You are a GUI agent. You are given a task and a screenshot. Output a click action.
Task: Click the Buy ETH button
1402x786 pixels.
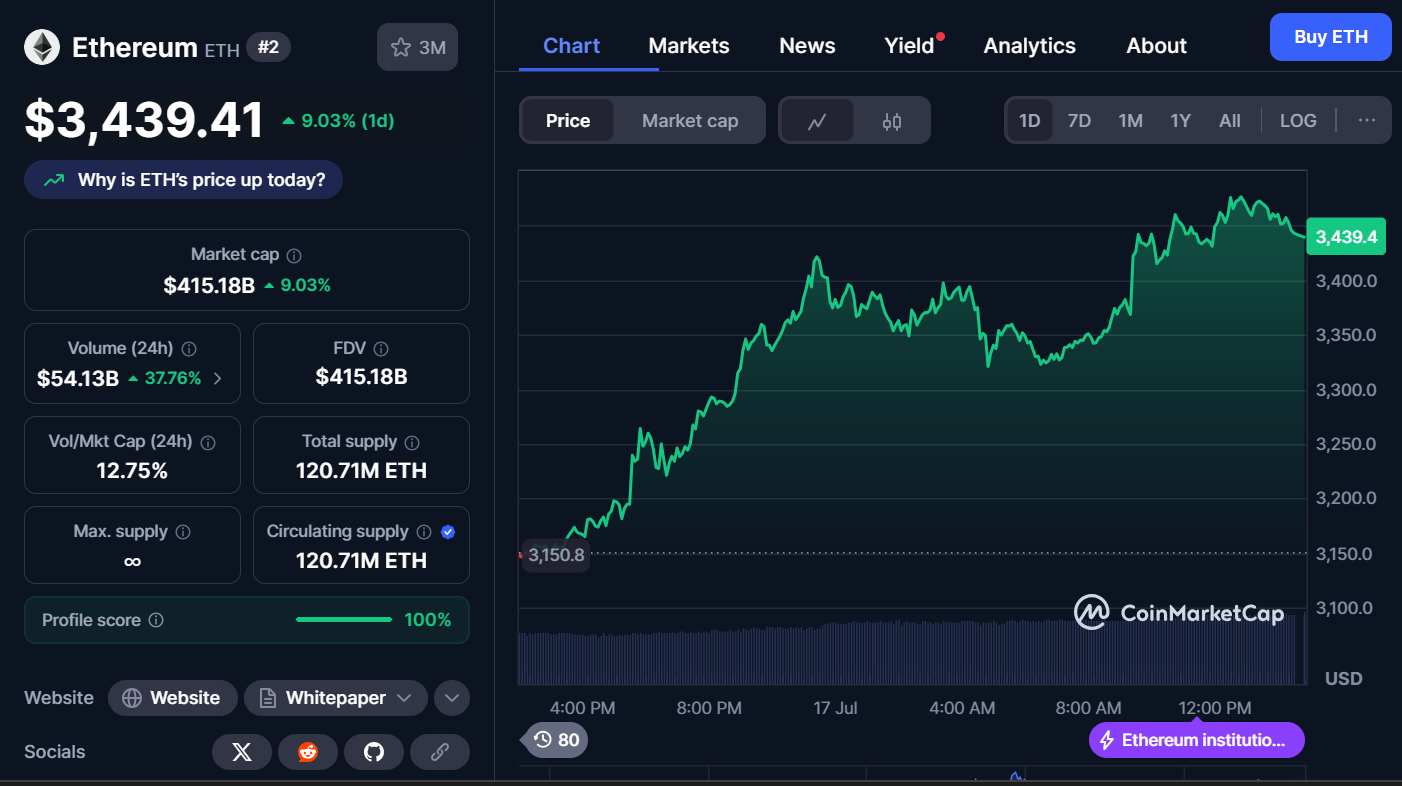click(1330, 37)
